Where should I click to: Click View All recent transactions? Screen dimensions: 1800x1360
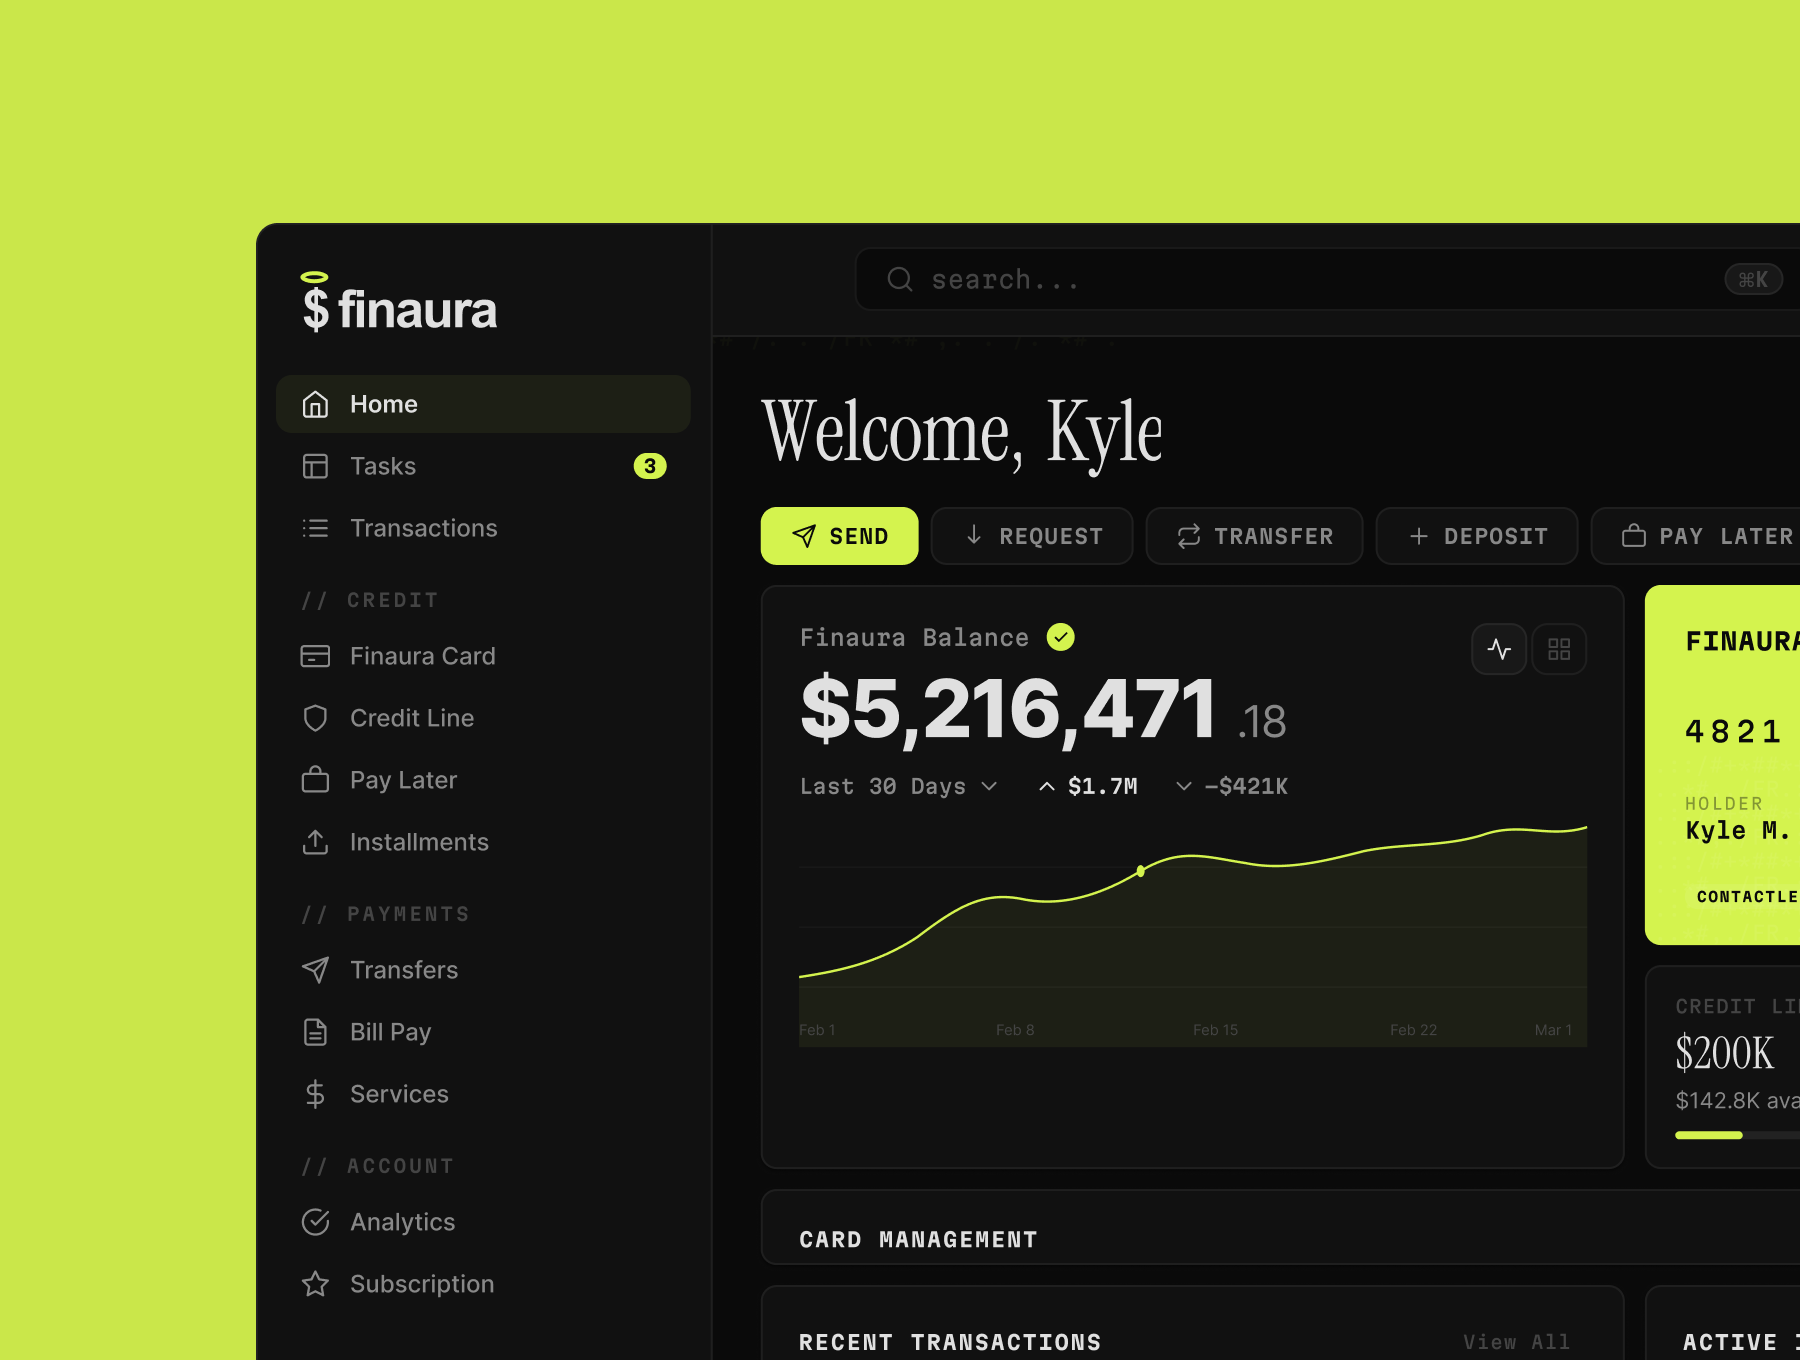[1516, 1342]
